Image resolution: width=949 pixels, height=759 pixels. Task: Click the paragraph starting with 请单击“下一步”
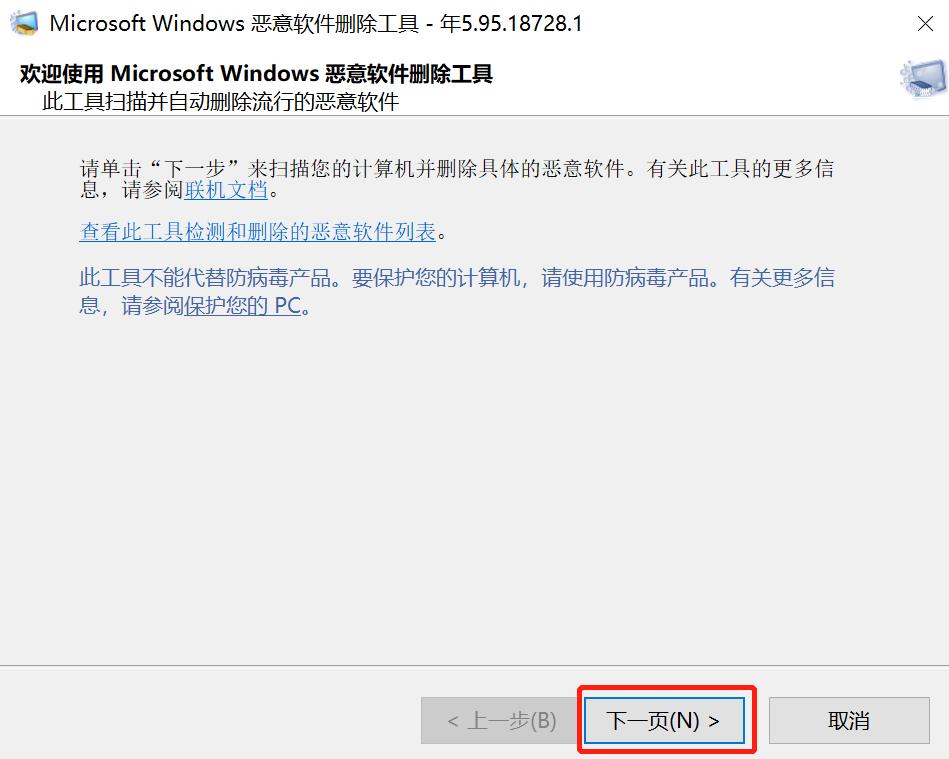tap(457, 179)
